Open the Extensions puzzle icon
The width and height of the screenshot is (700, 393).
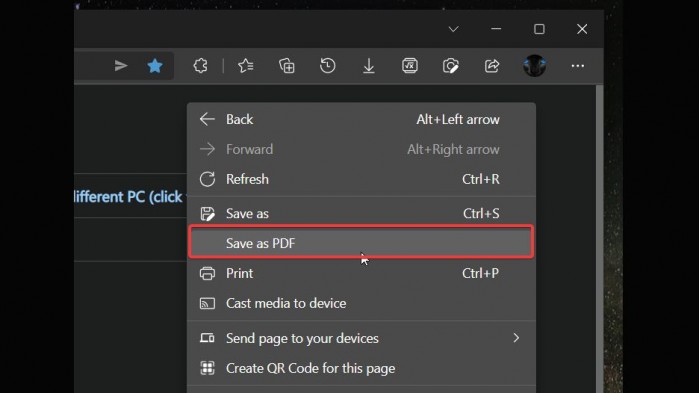click(x=200, y=66)
